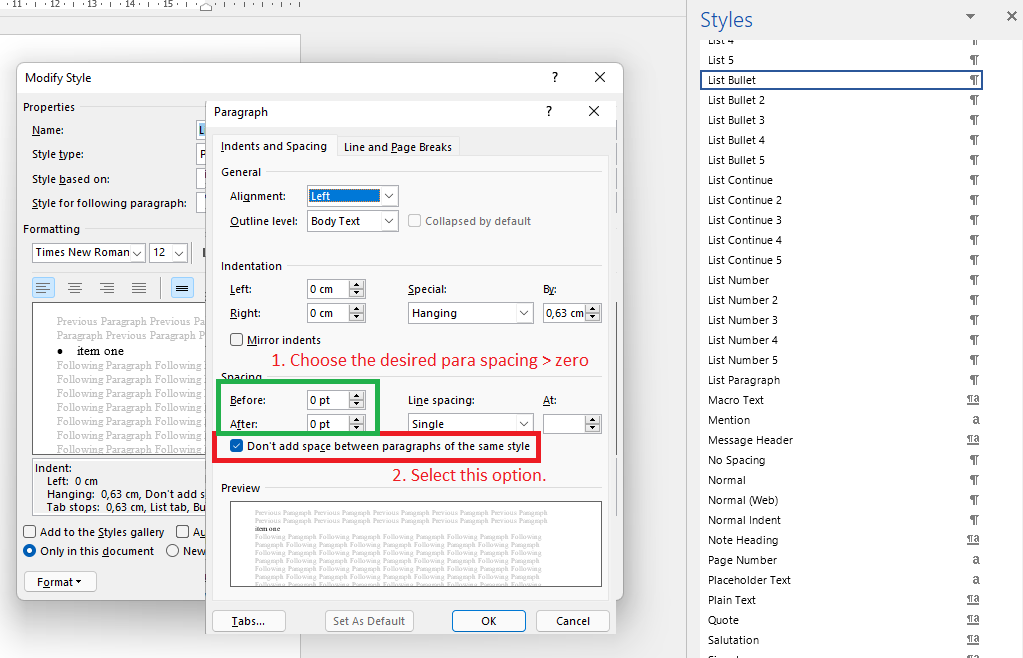
Task: Click linked style icon beside Macro Text
Action: coord(973,400)
